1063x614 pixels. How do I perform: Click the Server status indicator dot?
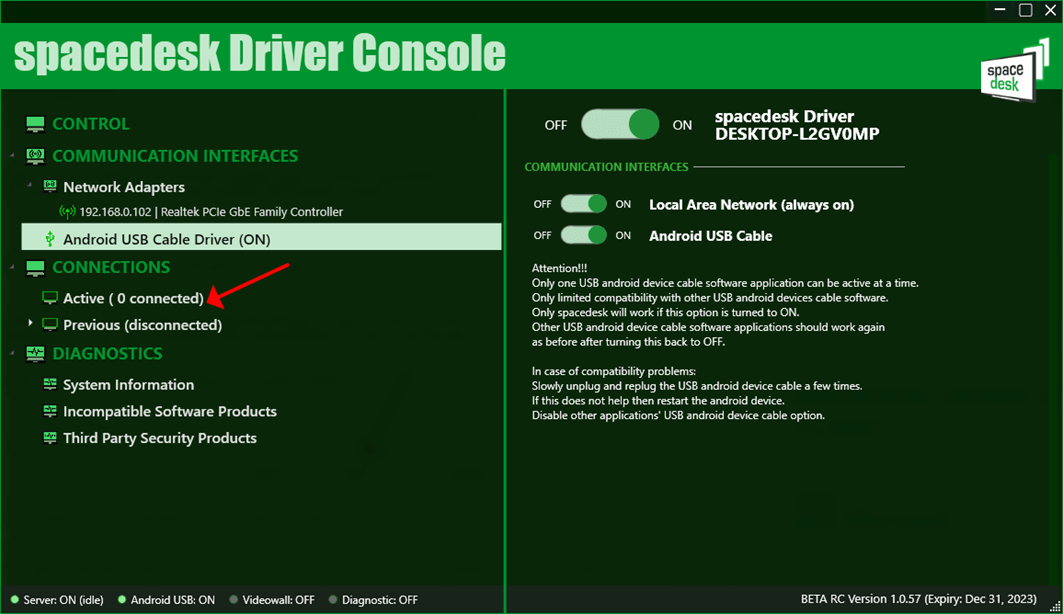[14, 600]
